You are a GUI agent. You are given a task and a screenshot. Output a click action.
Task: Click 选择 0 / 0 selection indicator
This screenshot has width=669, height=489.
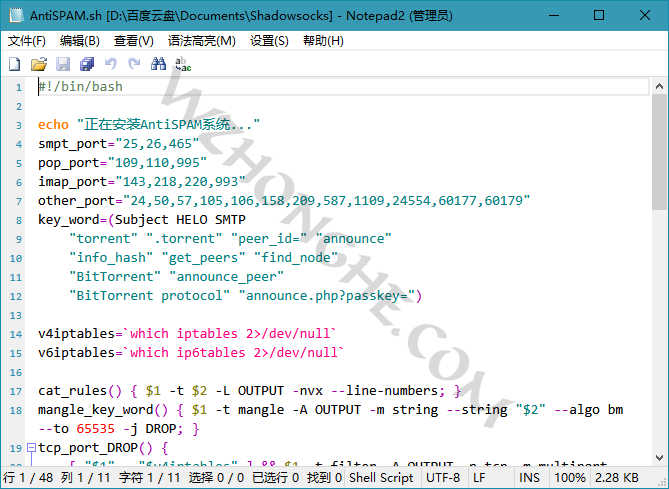click(x=216, y=477)
